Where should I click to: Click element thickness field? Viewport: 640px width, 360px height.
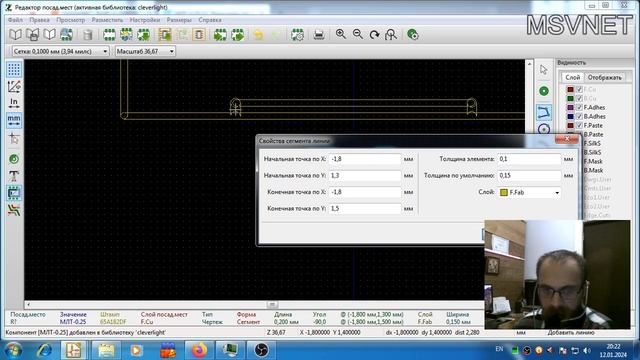529,159
